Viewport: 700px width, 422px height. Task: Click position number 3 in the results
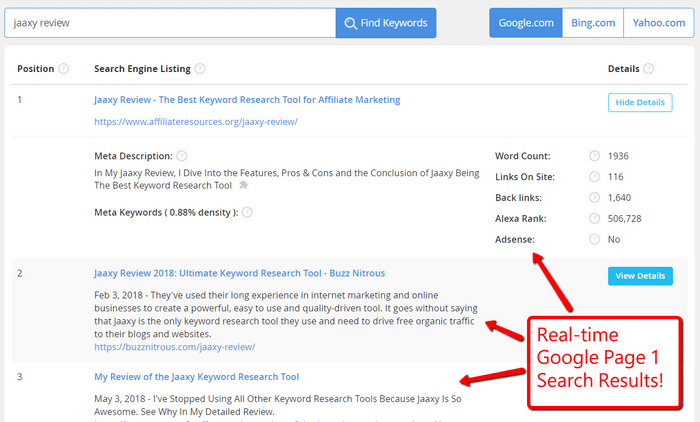[20, 376]
